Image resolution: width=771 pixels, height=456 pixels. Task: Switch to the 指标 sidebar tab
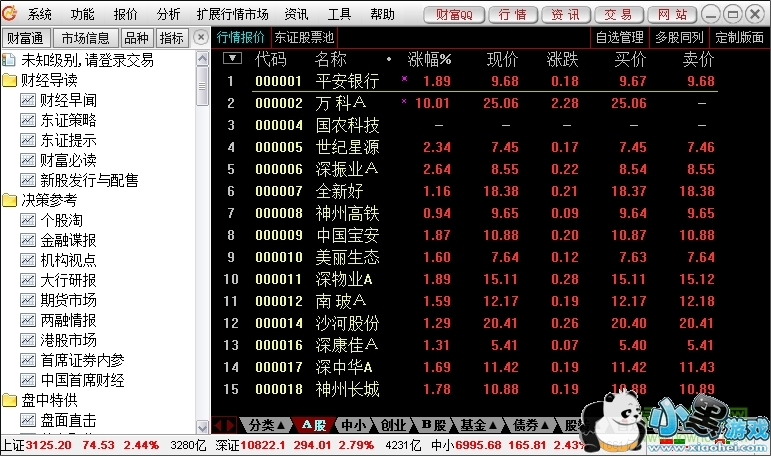click(x=172, y=37)
